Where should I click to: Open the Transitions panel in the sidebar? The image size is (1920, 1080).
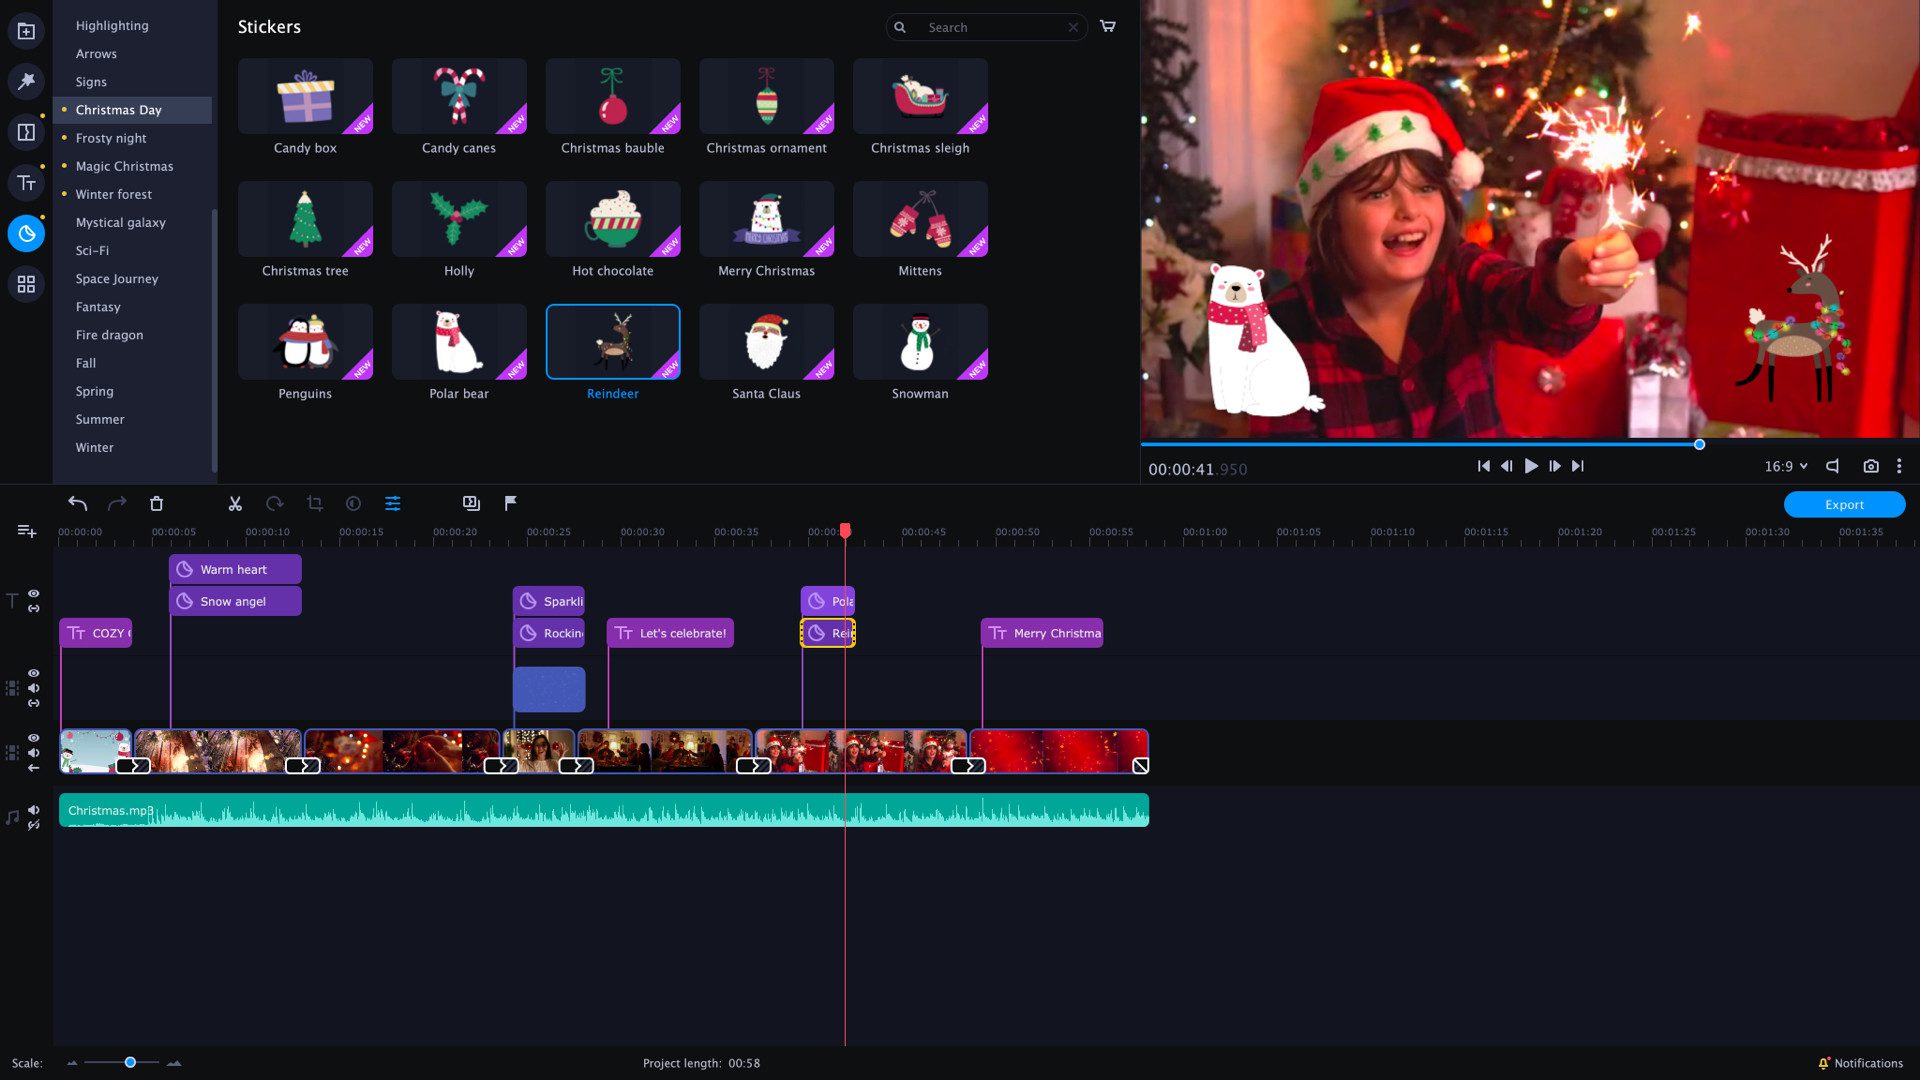26,132
